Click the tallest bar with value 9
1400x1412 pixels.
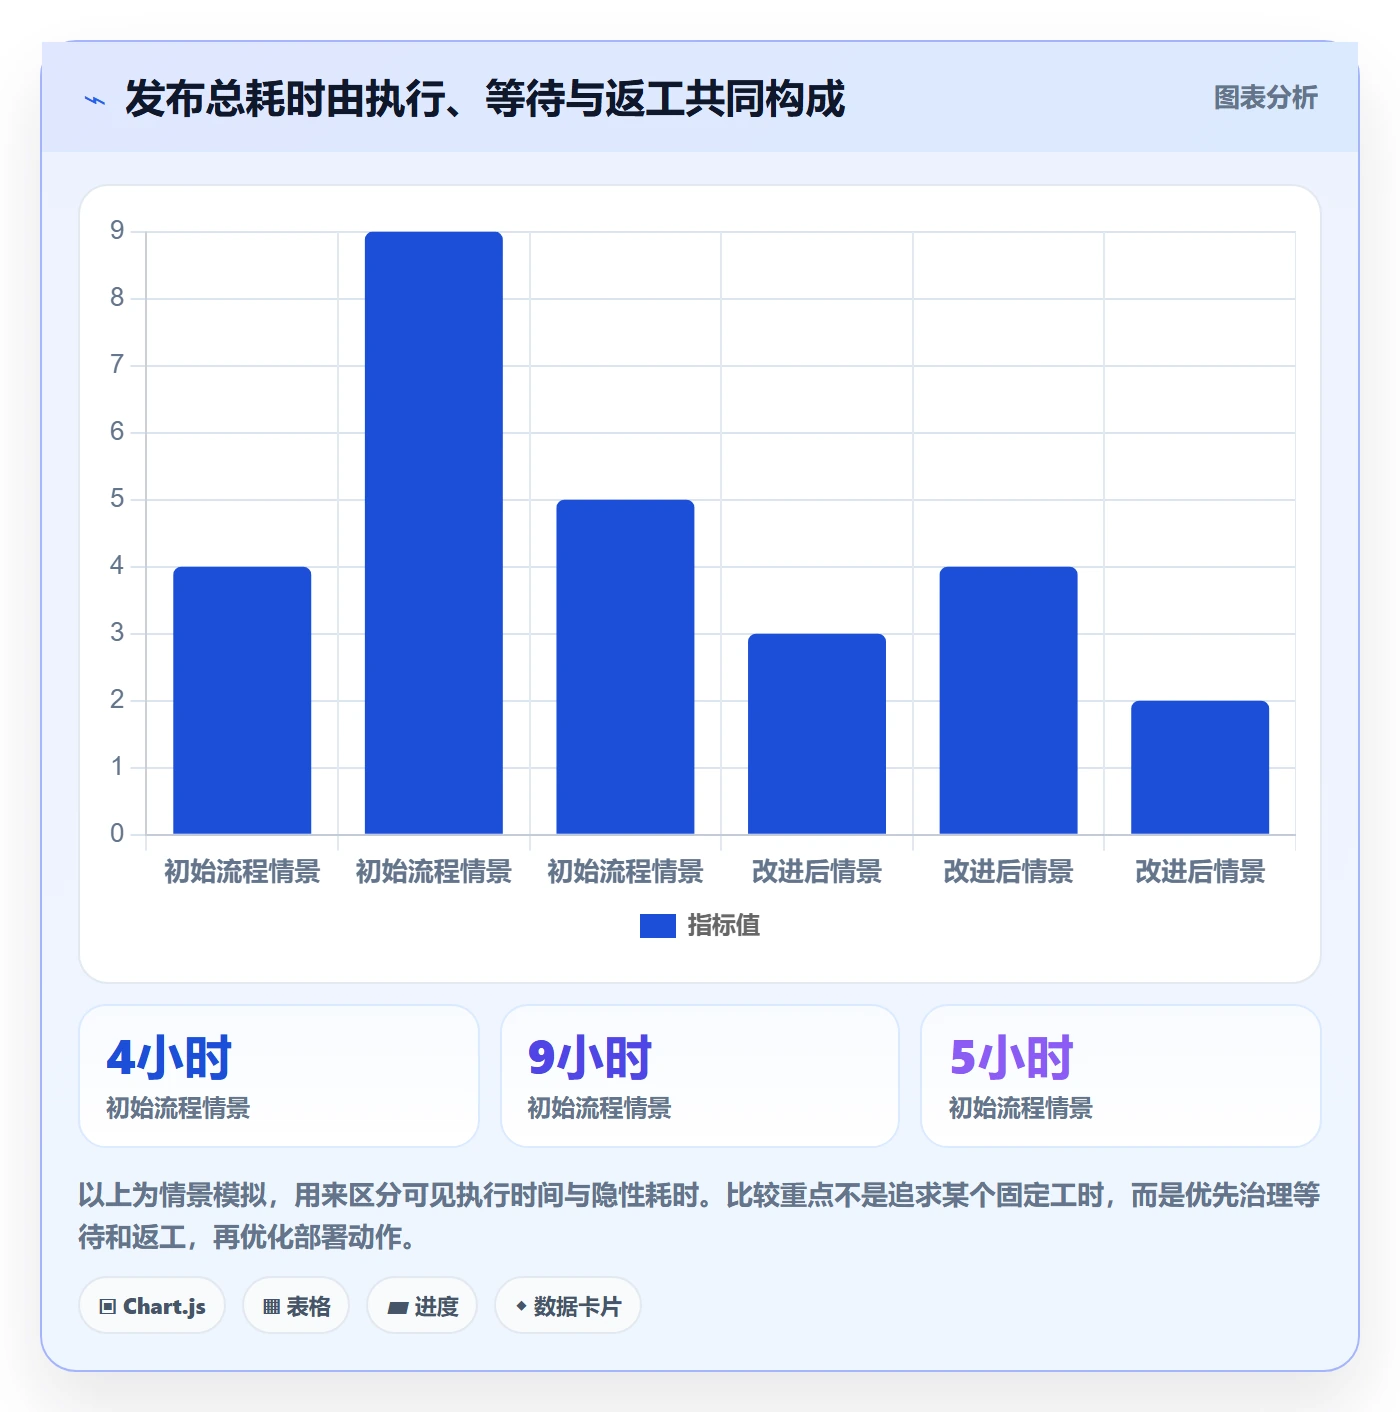click(434, 533)
